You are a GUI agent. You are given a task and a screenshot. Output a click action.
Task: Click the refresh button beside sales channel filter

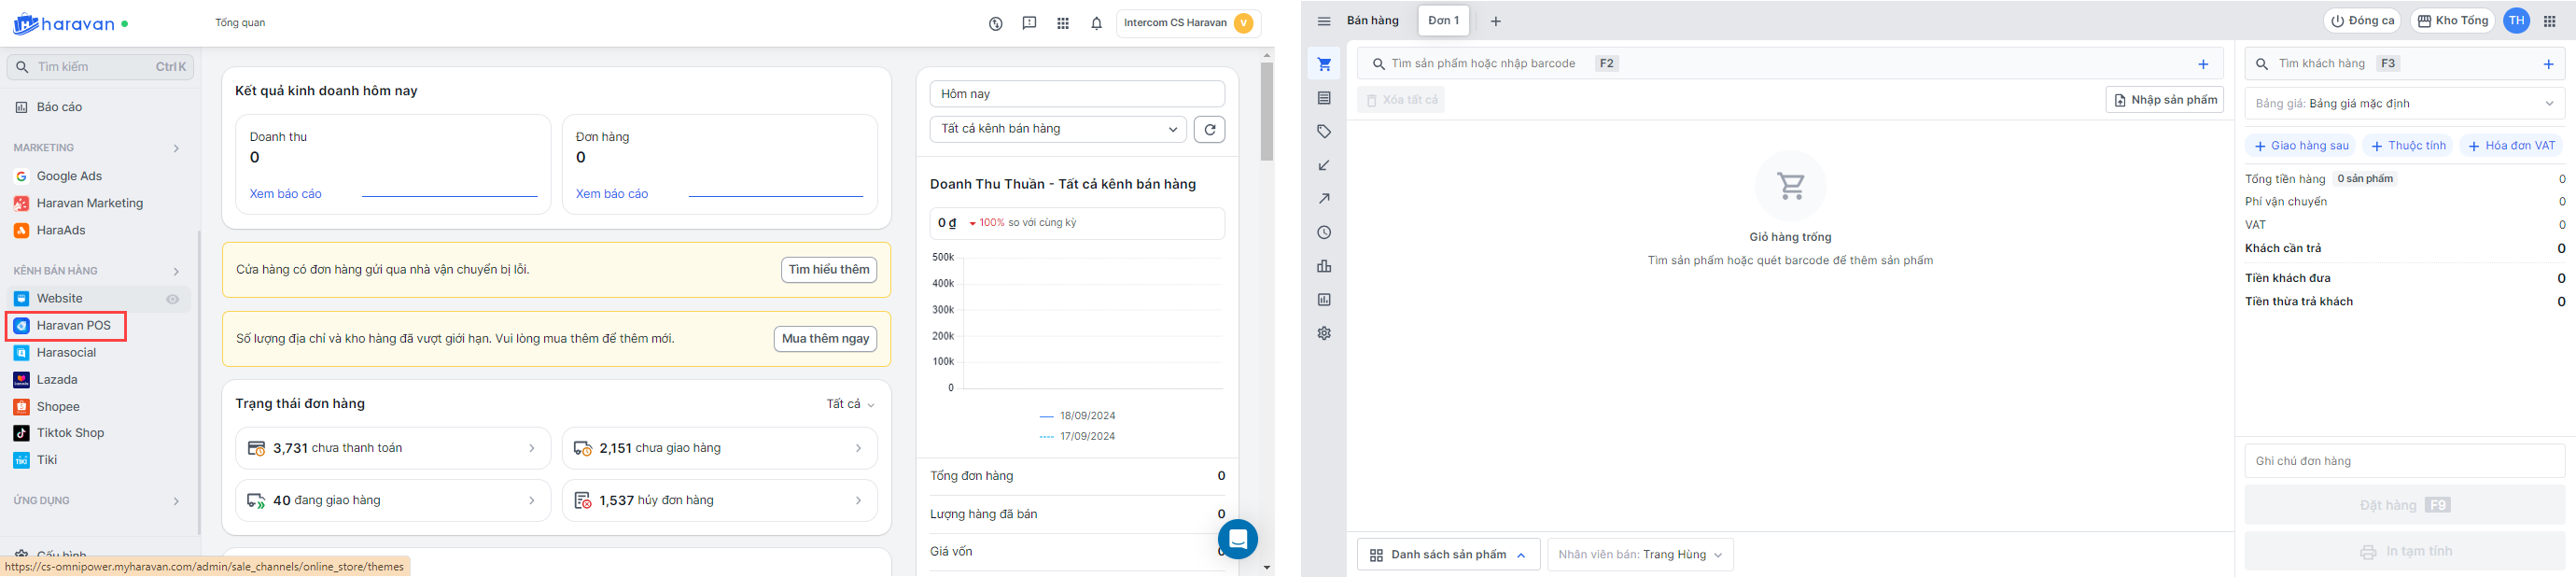1209,129
